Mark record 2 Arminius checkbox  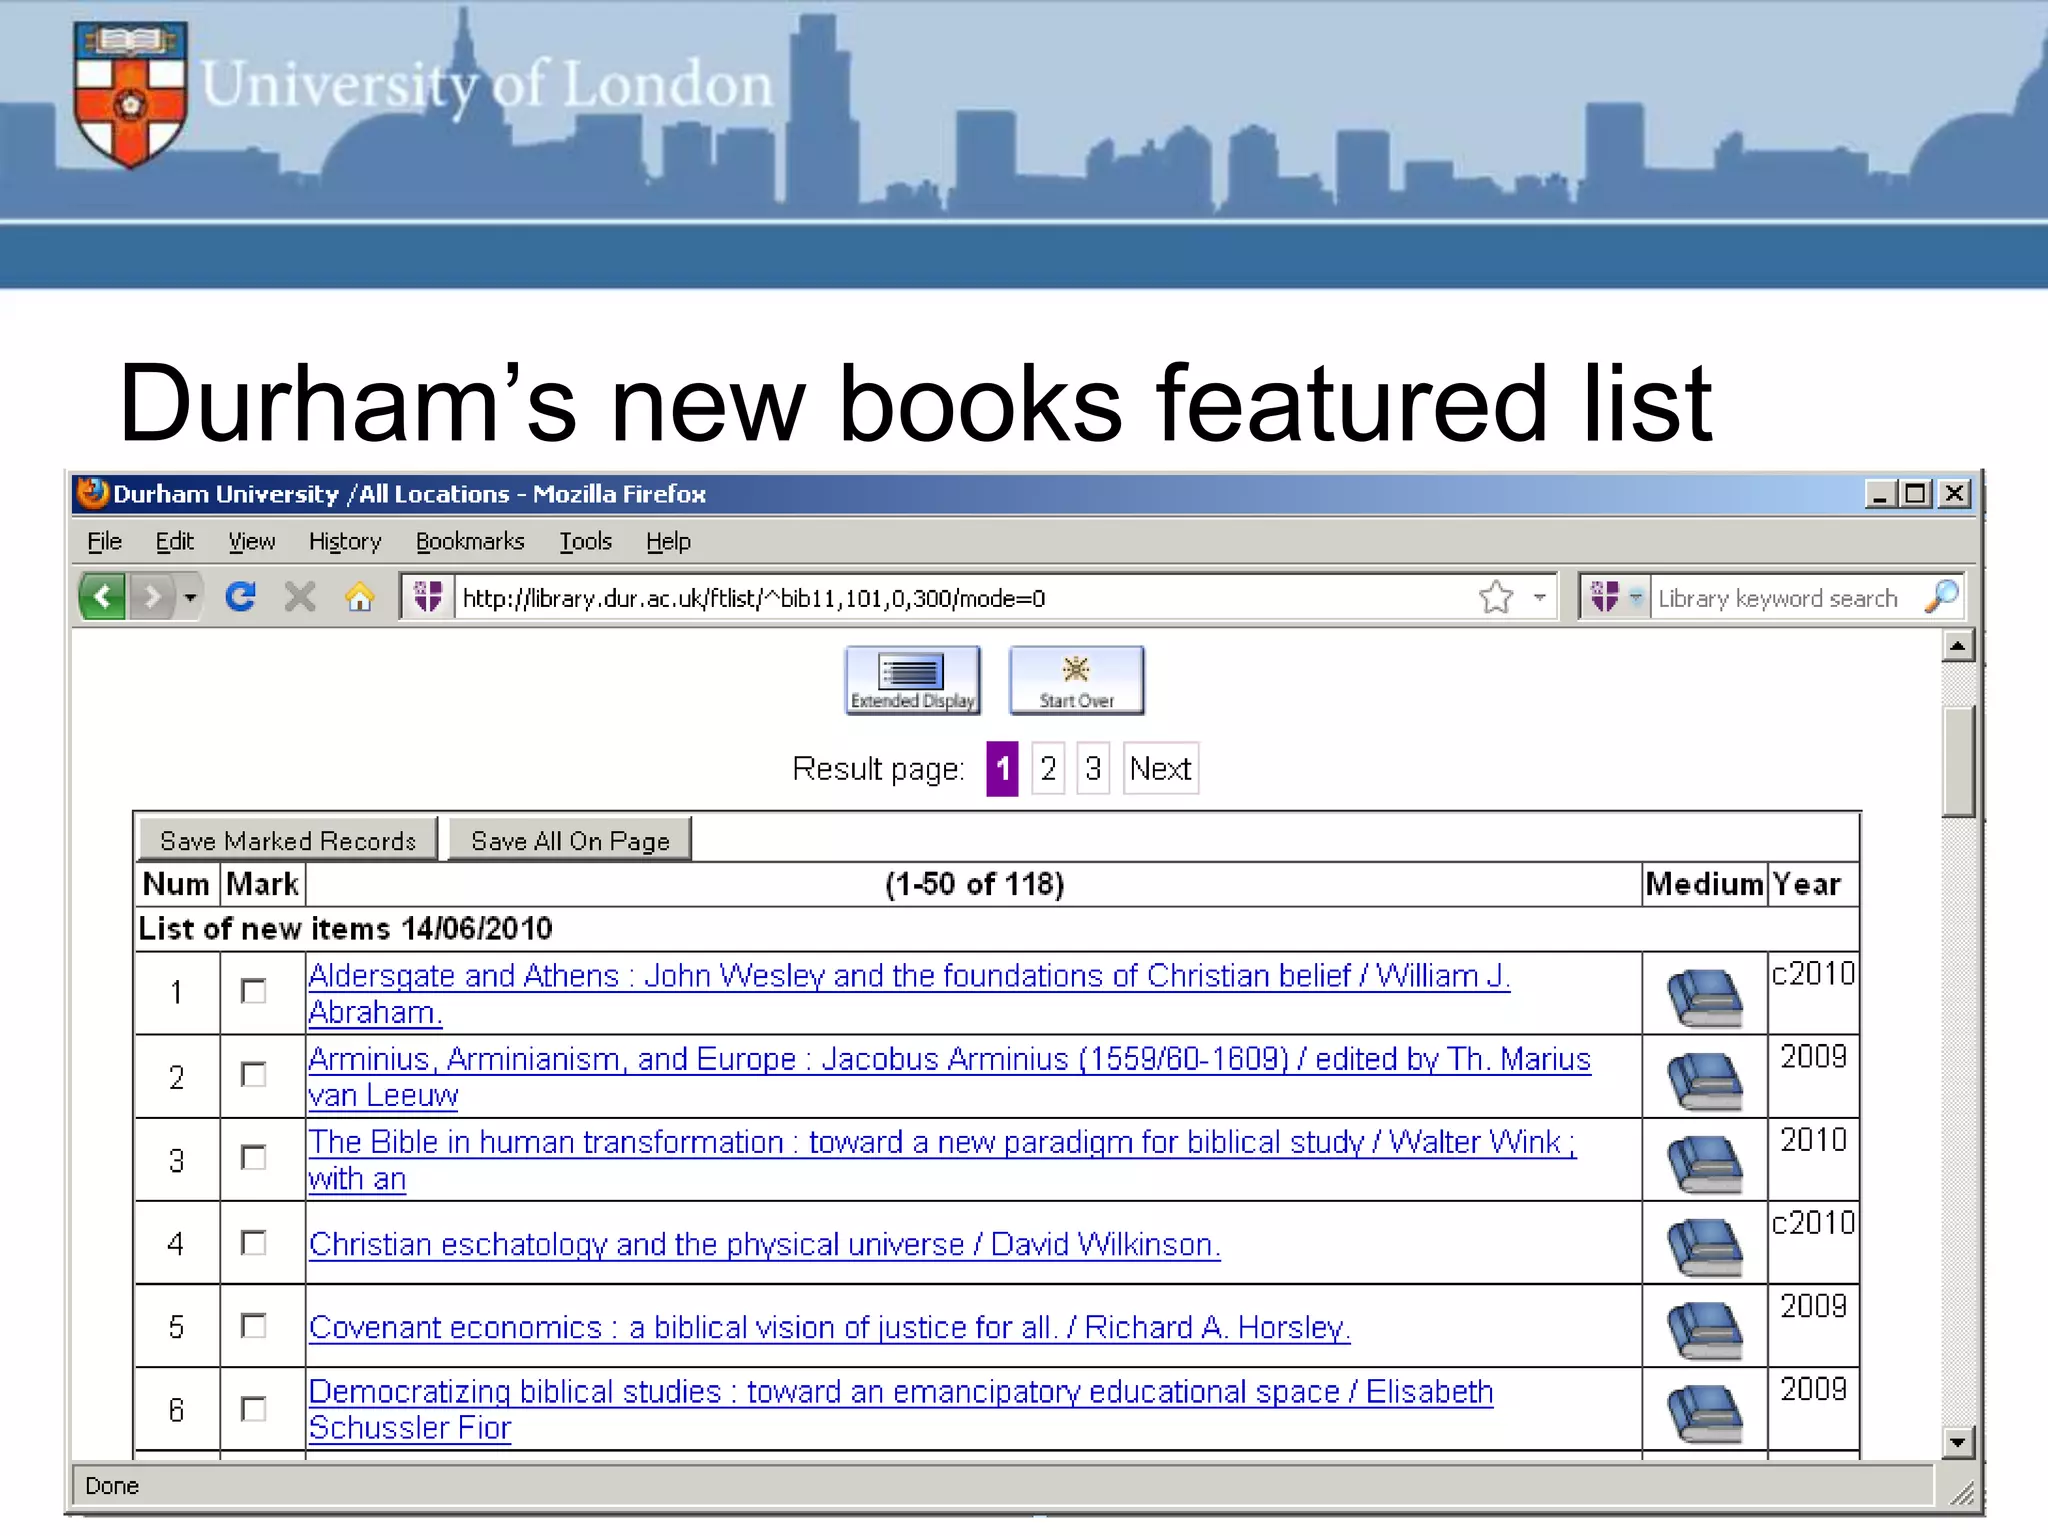(x=254, y=1074)
